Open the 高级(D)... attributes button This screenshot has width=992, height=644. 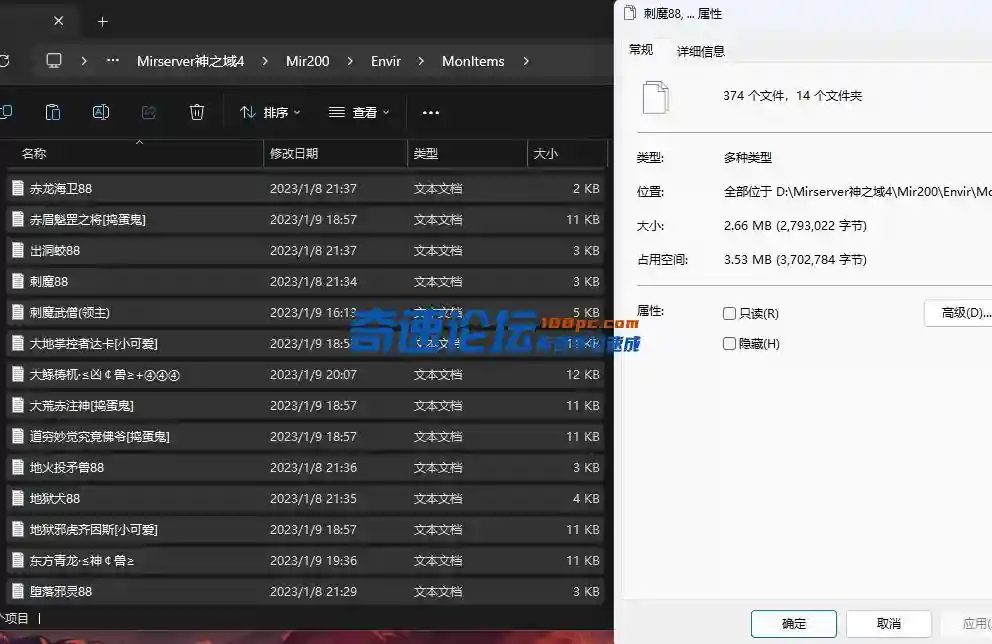(x=958, y=313)
